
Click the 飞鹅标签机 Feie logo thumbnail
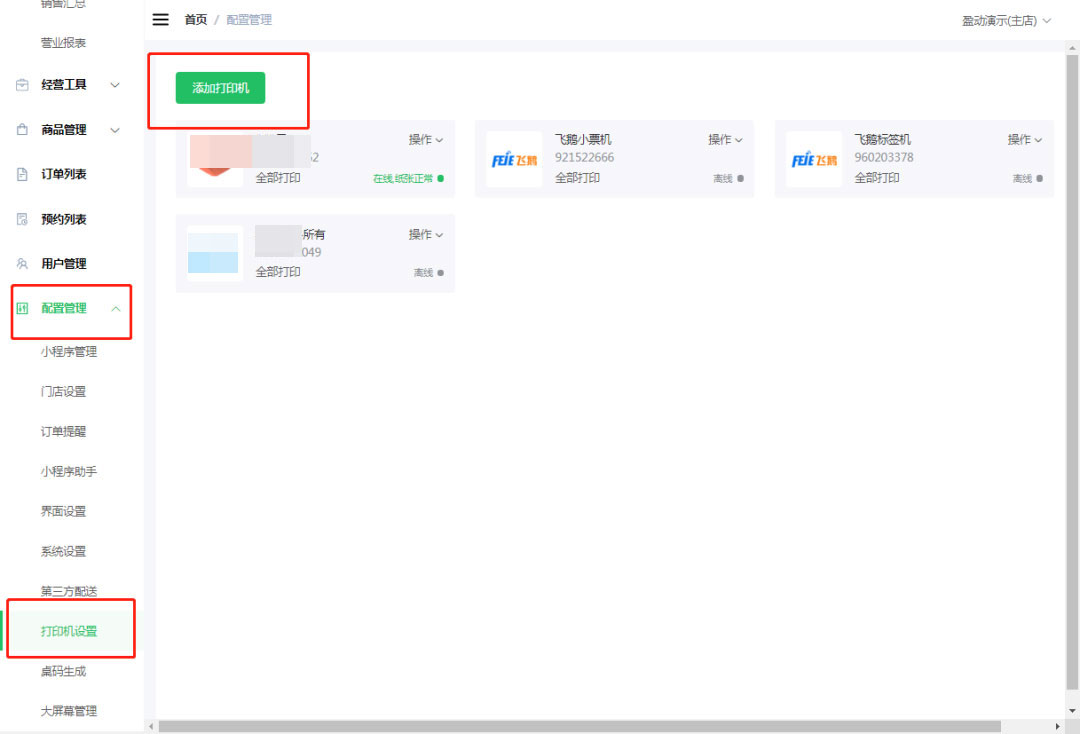coord(813,160)
